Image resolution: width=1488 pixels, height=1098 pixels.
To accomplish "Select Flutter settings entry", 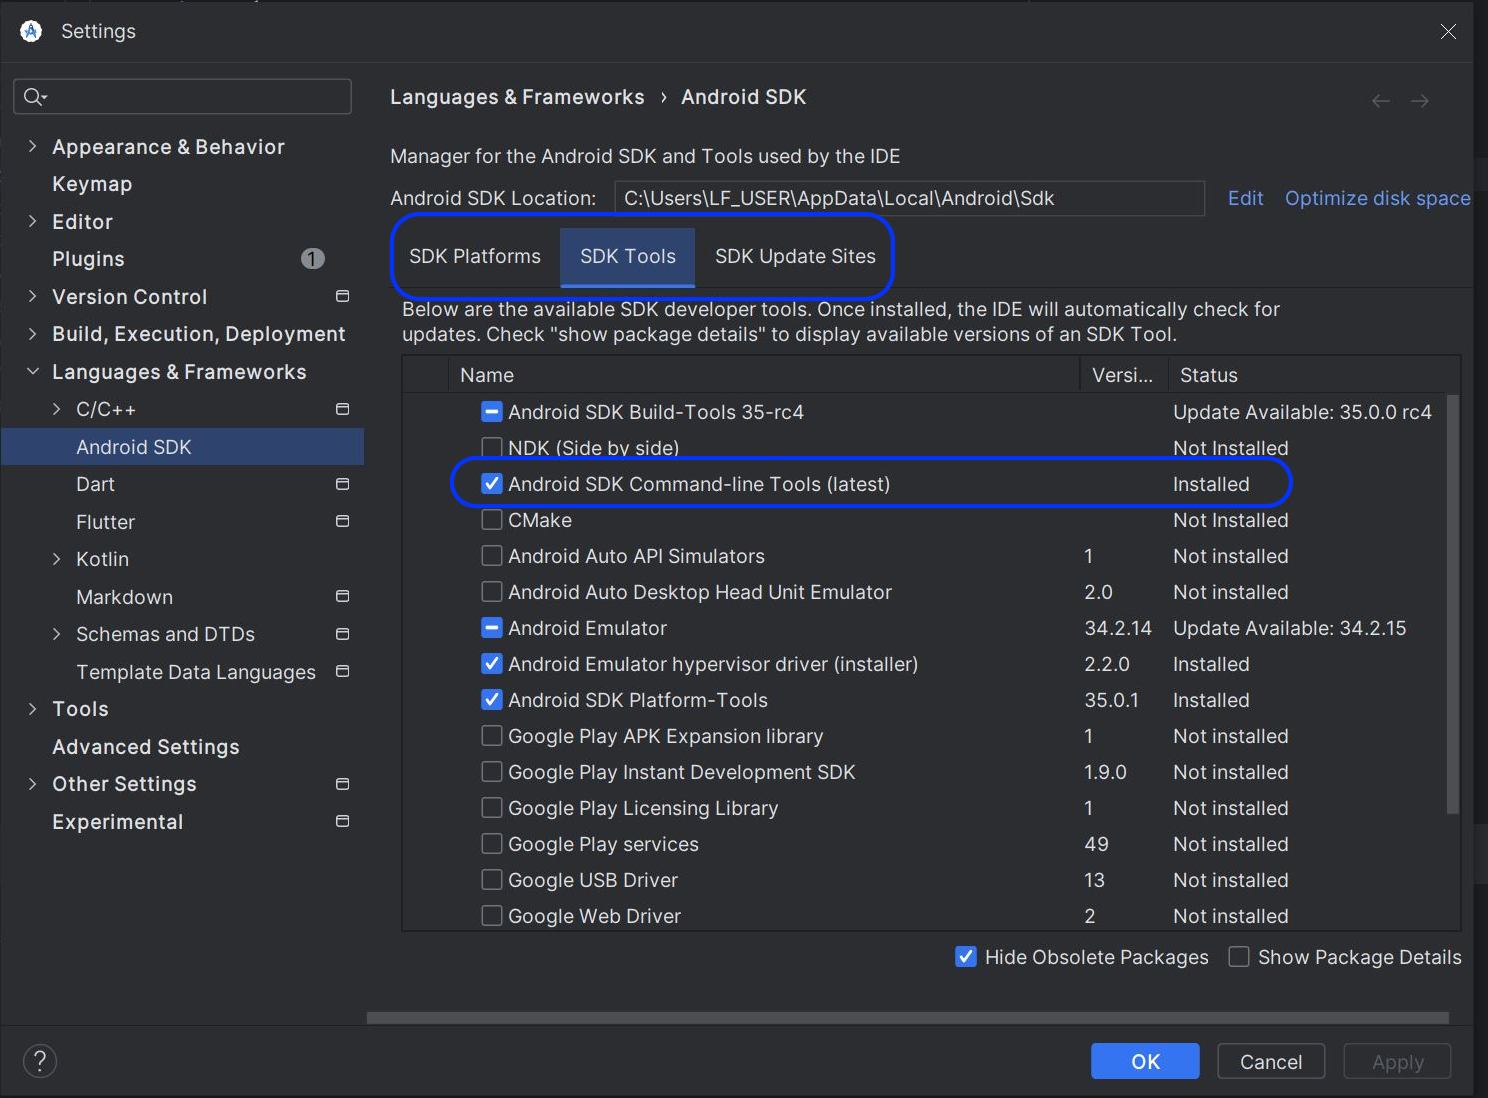I will pos(105,522).
